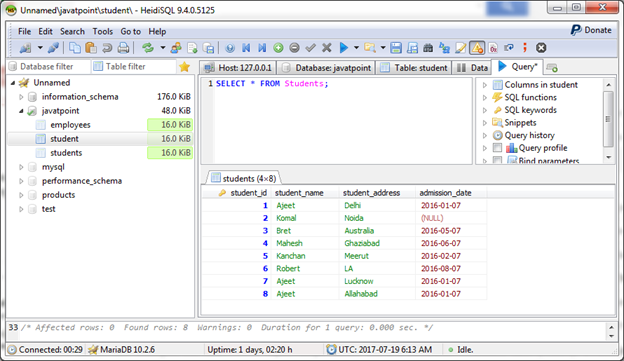
Task: Open the load SQL file folder icon
Action: (x=370, y=48)
